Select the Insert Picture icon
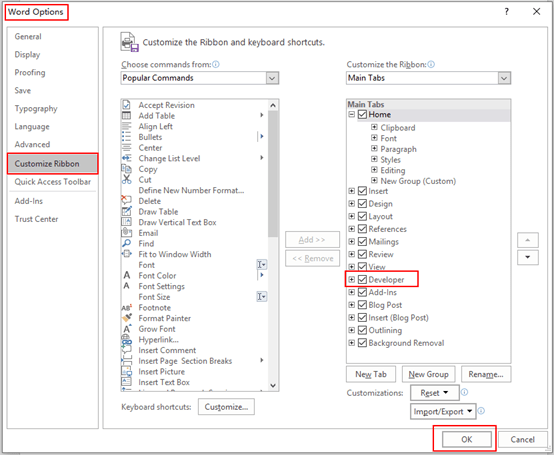 pyautogui.click(x=126, y=371)
